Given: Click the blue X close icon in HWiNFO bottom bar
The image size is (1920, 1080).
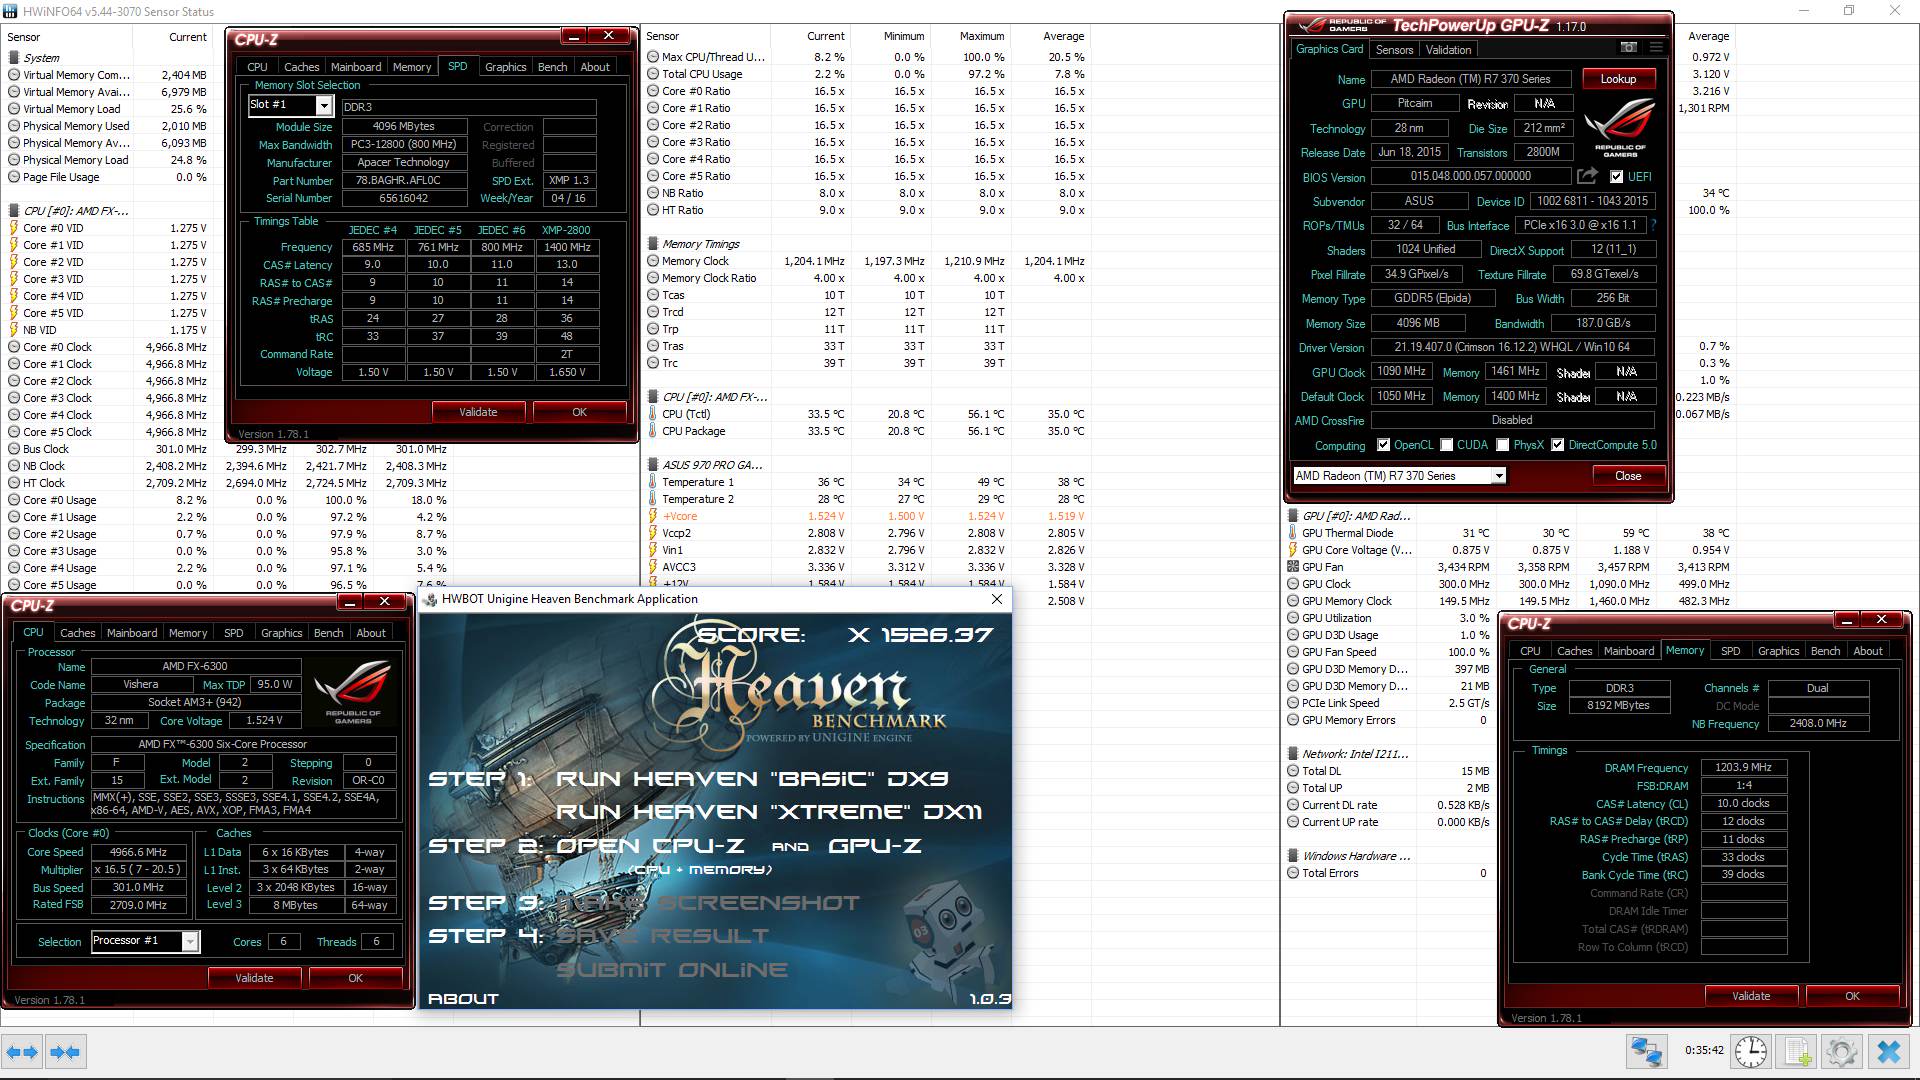Looking at the screenshot, I should pos(1888,1052).
